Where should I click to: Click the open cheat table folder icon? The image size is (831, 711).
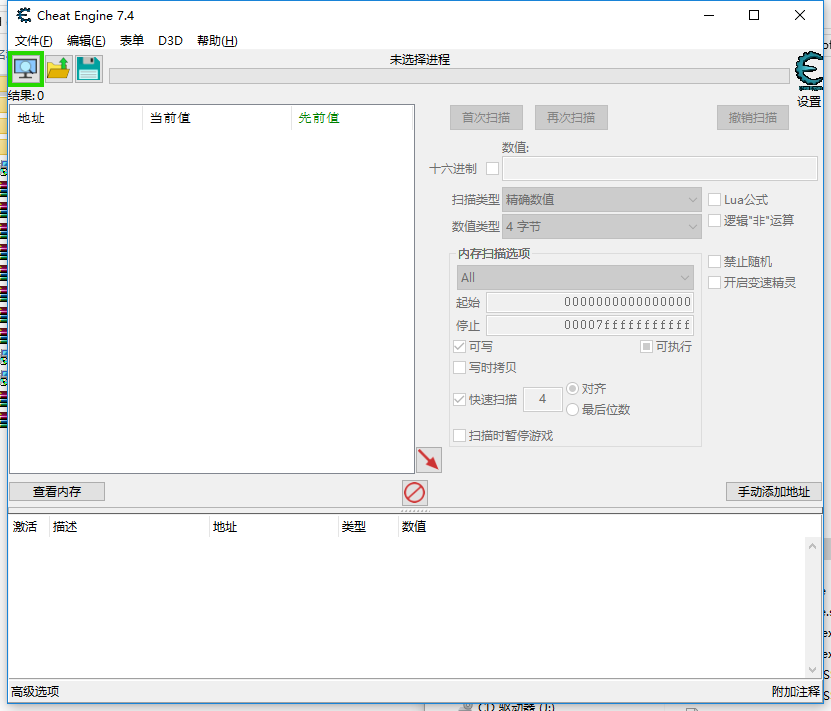[x=58, y=69]
